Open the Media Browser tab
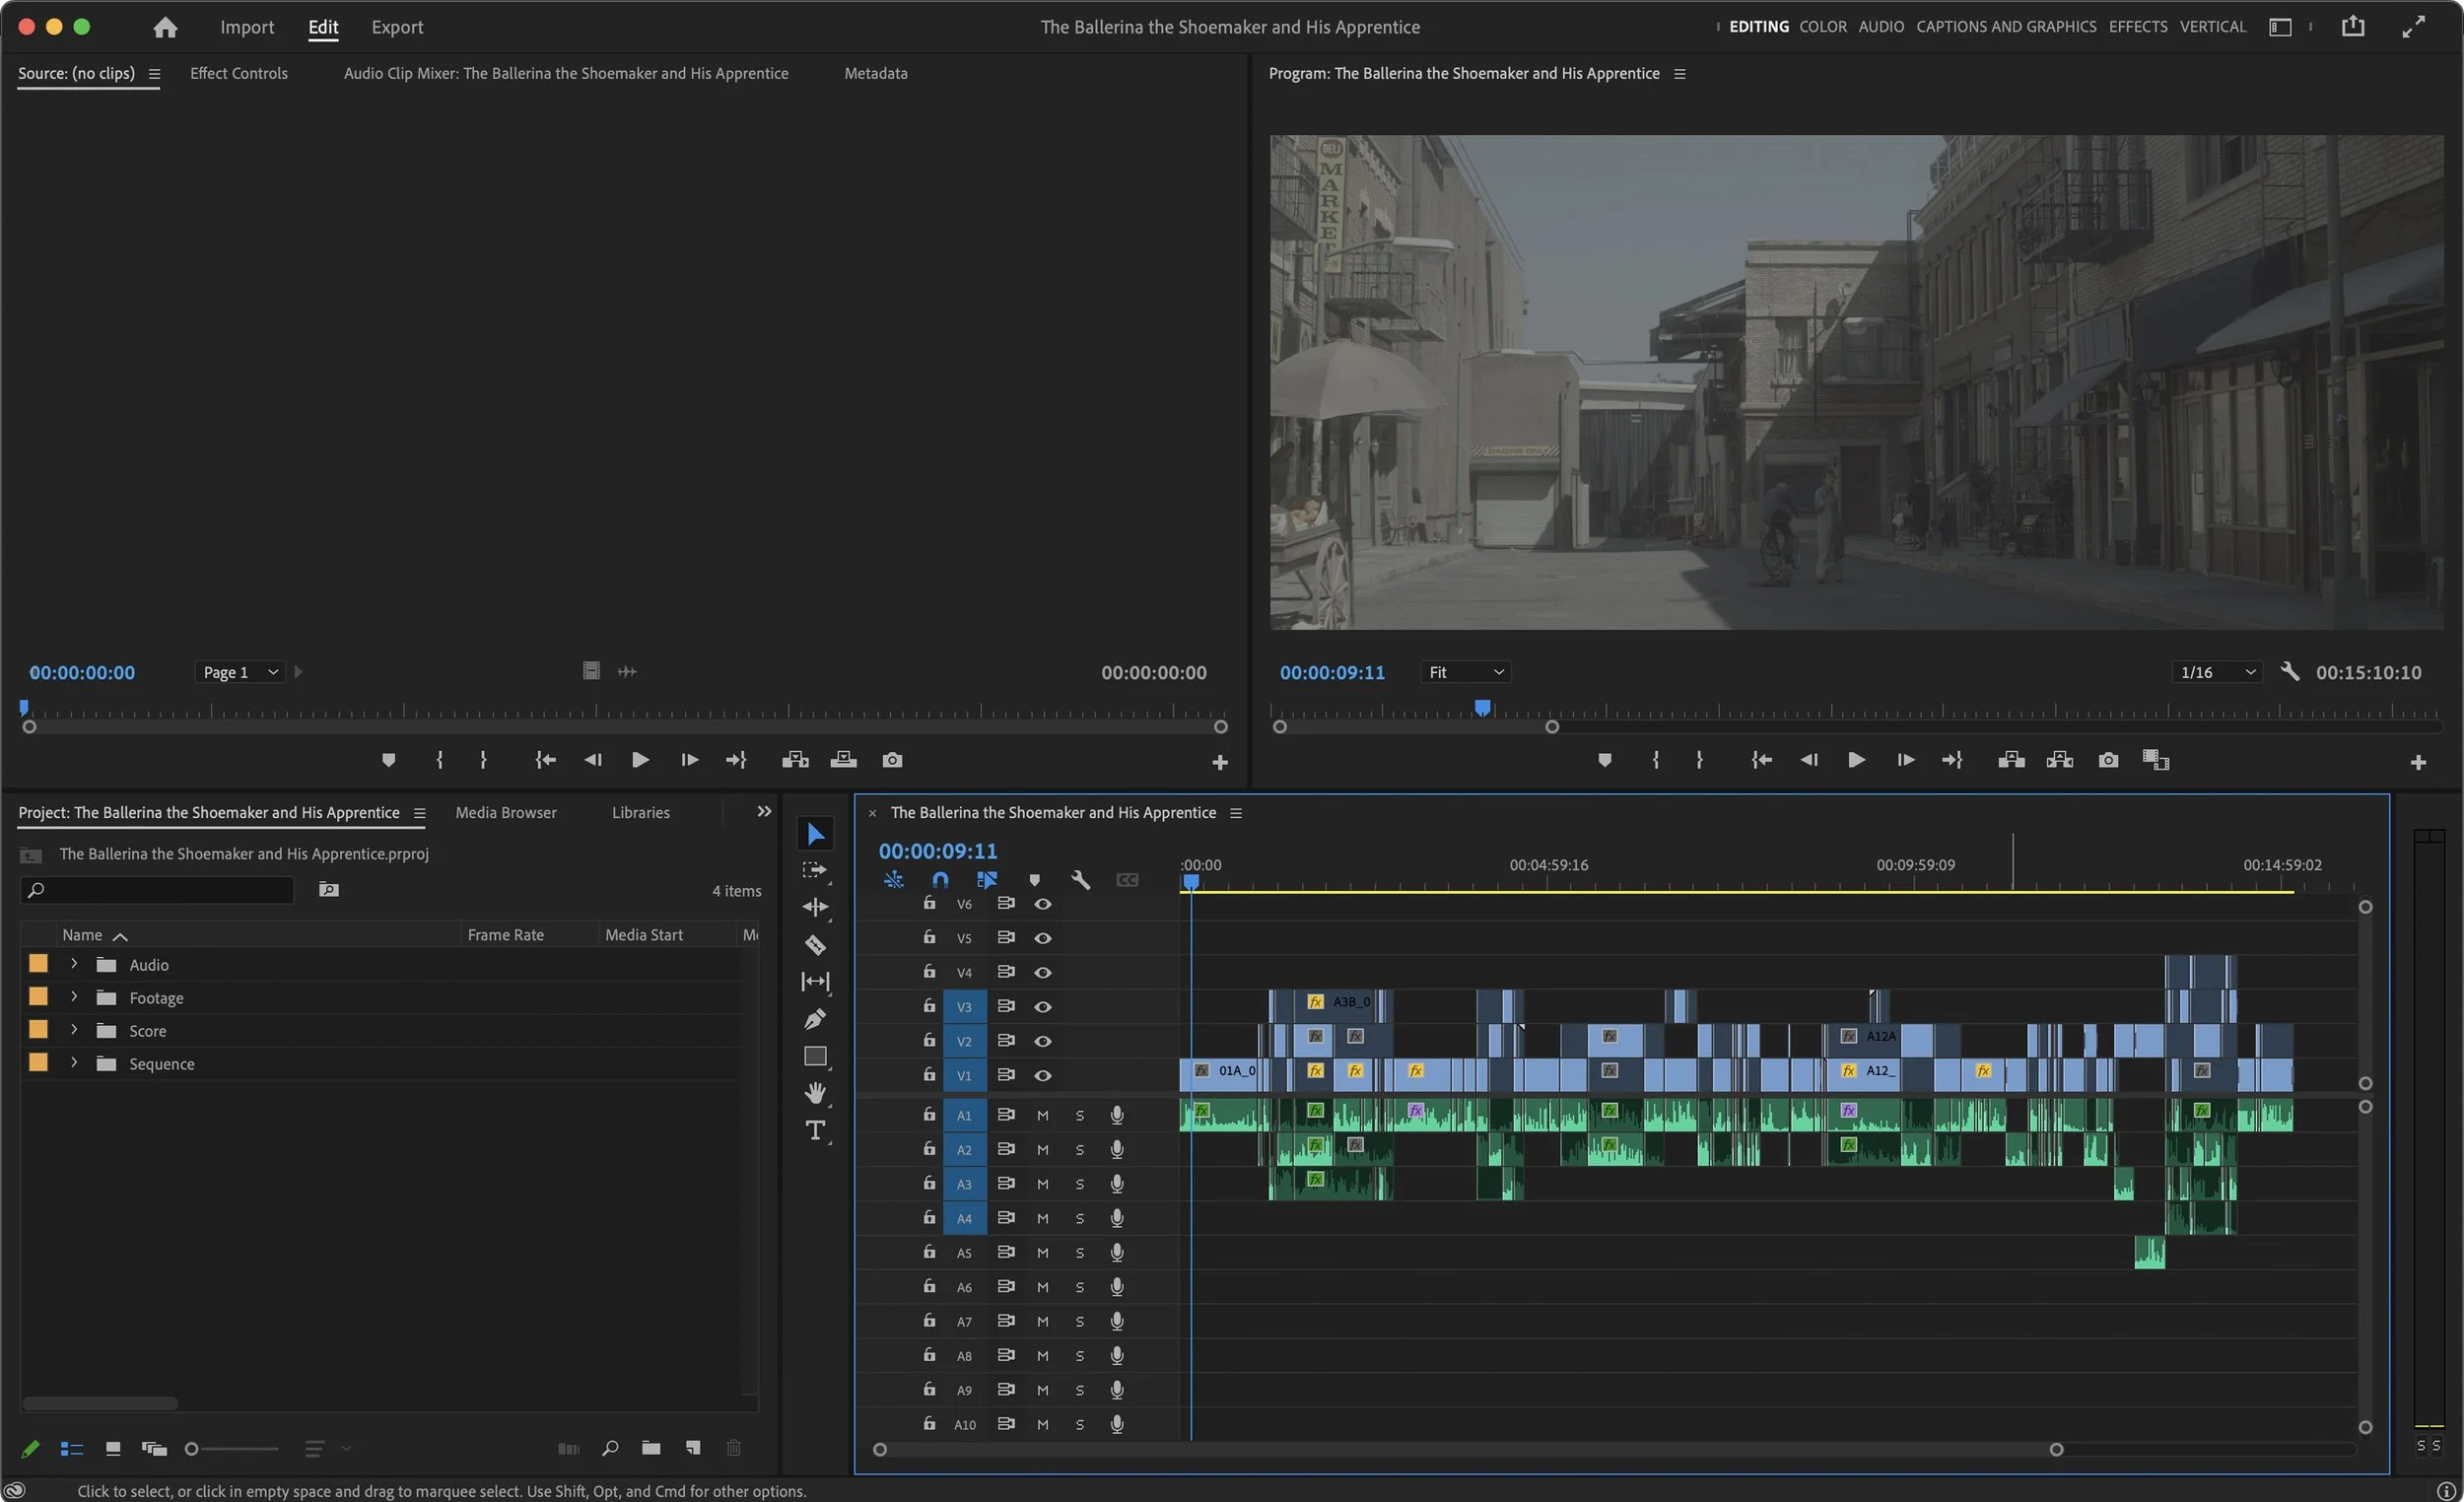Viewport: 2464px width, 1502px height. point(505,812)
